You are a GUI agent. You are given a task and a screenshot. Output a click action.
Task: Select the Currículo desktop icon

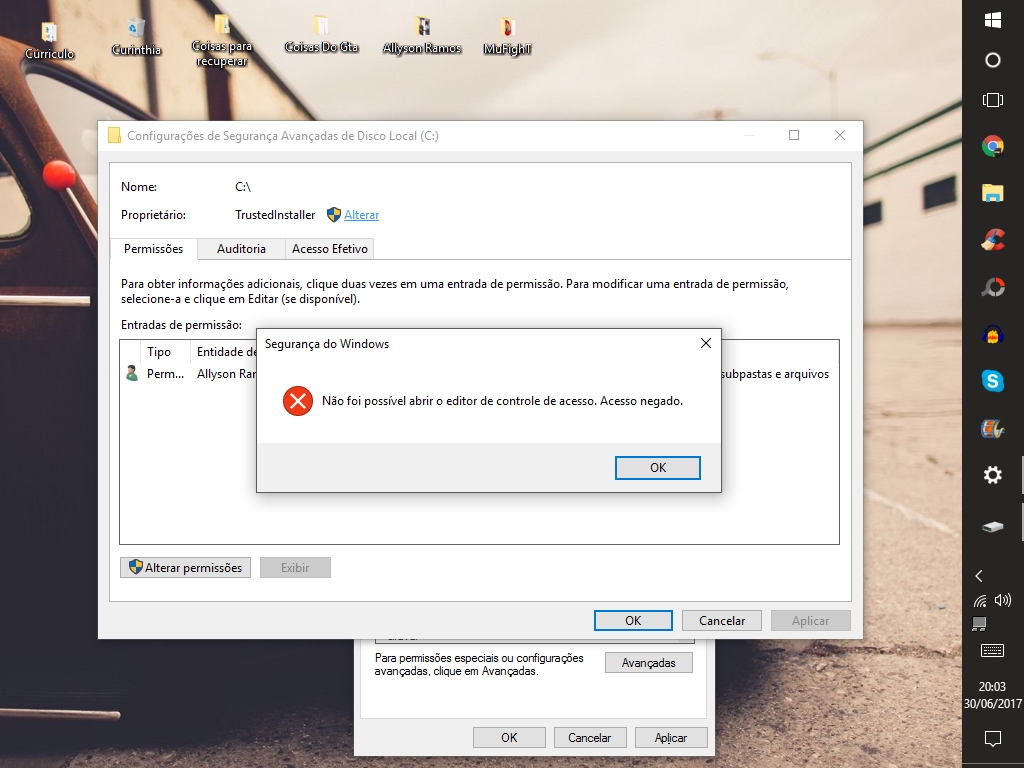50,40
